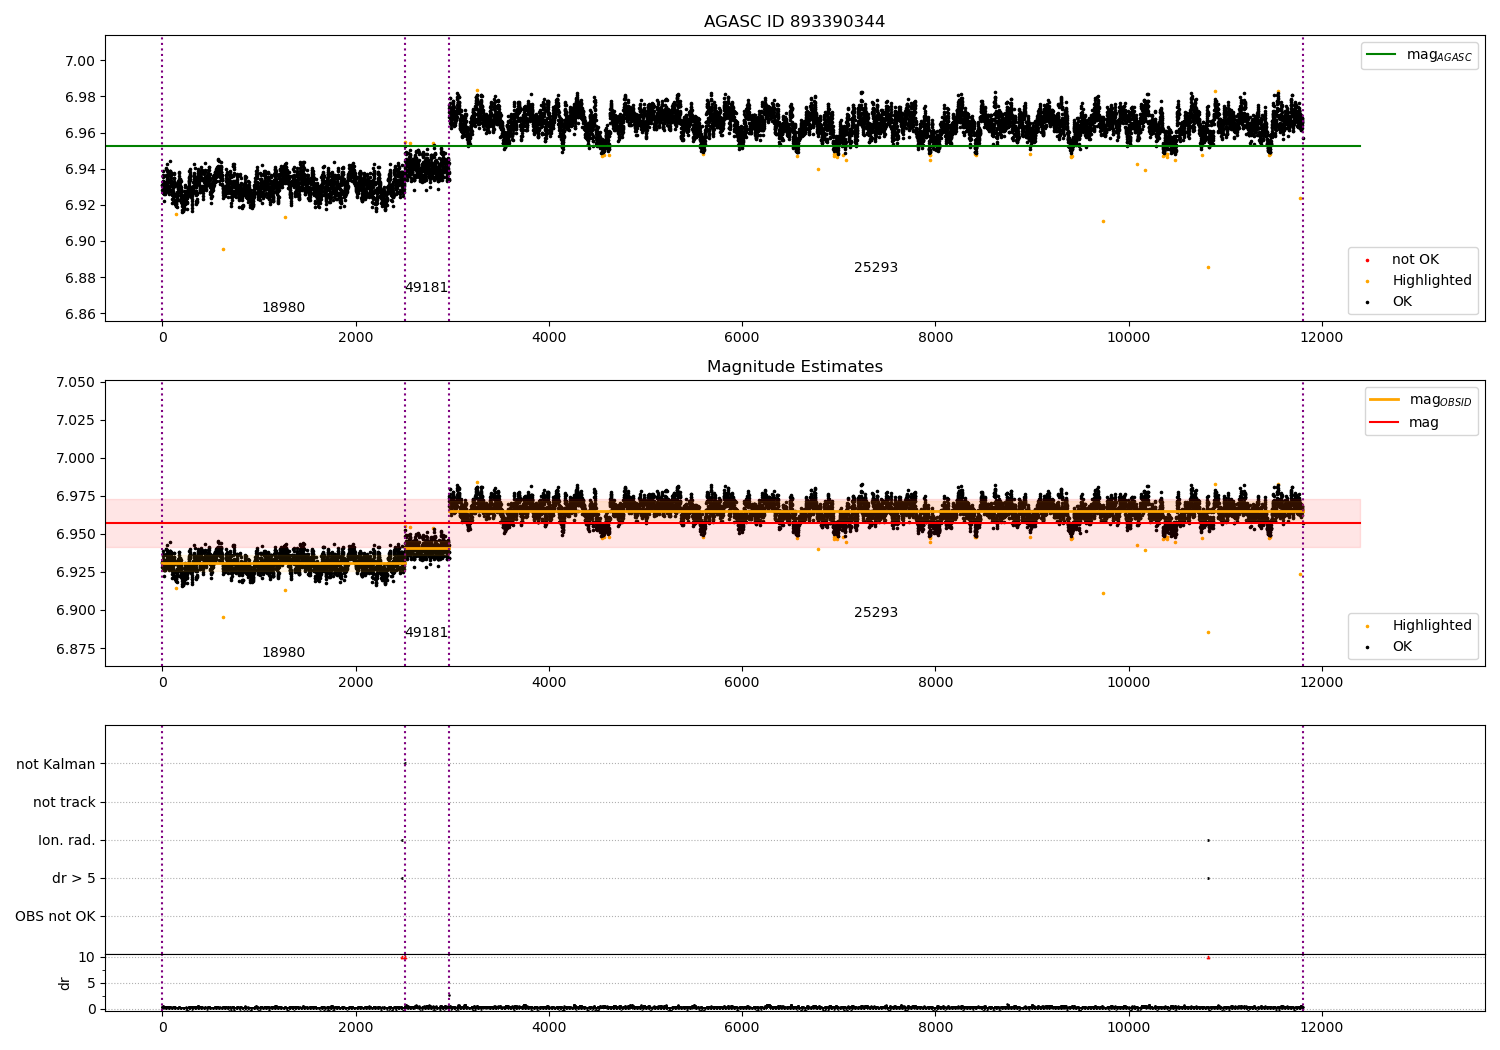Click 'OK' legend entry in the Magnitude Estimates plot
Viewport: 1500px width, 1050px height.
coord(1402,647)
